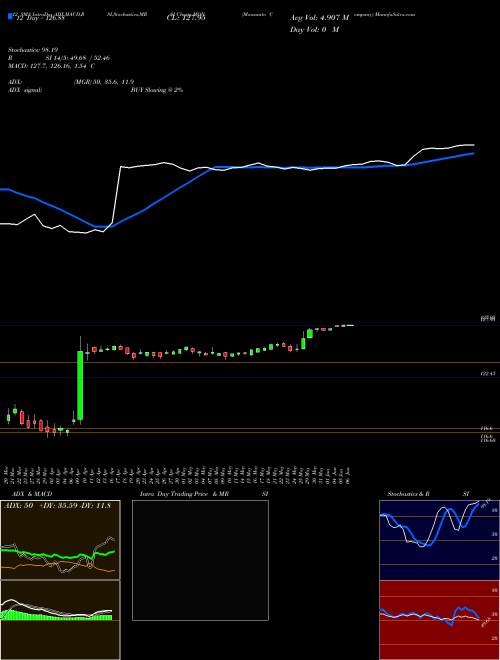The height and width of the screenshot is (660, 500).
Task: Click the '122.43' price level label
Action: (x=488, y=373)
